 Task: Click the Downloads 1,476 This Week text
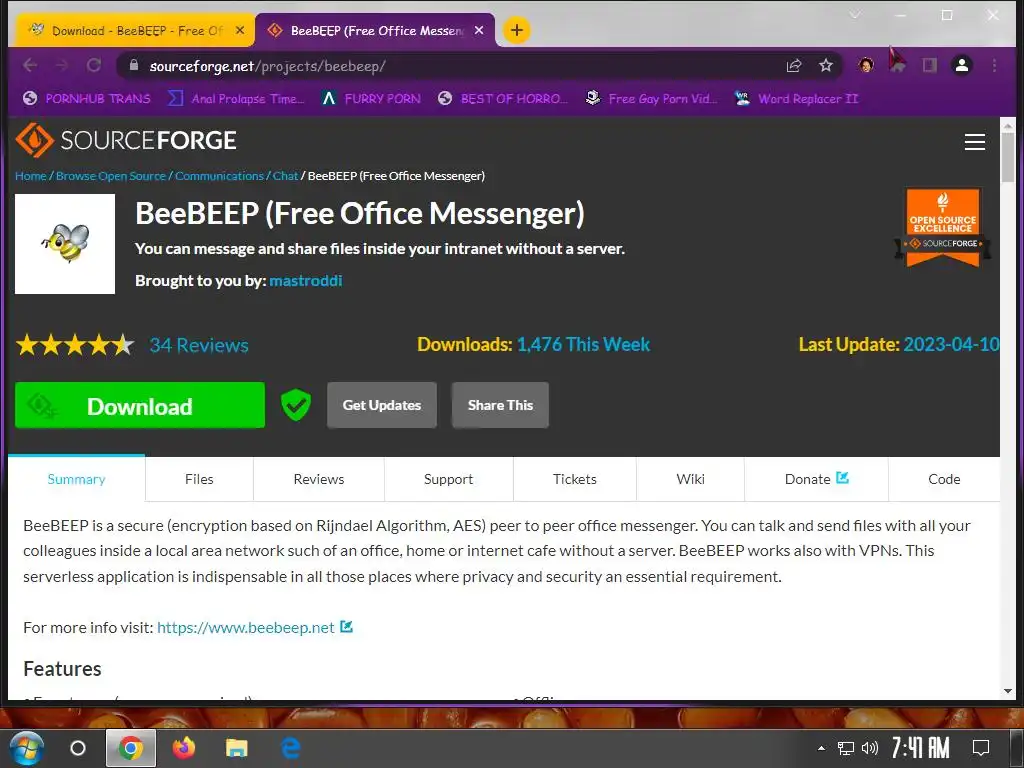point(534,344)
